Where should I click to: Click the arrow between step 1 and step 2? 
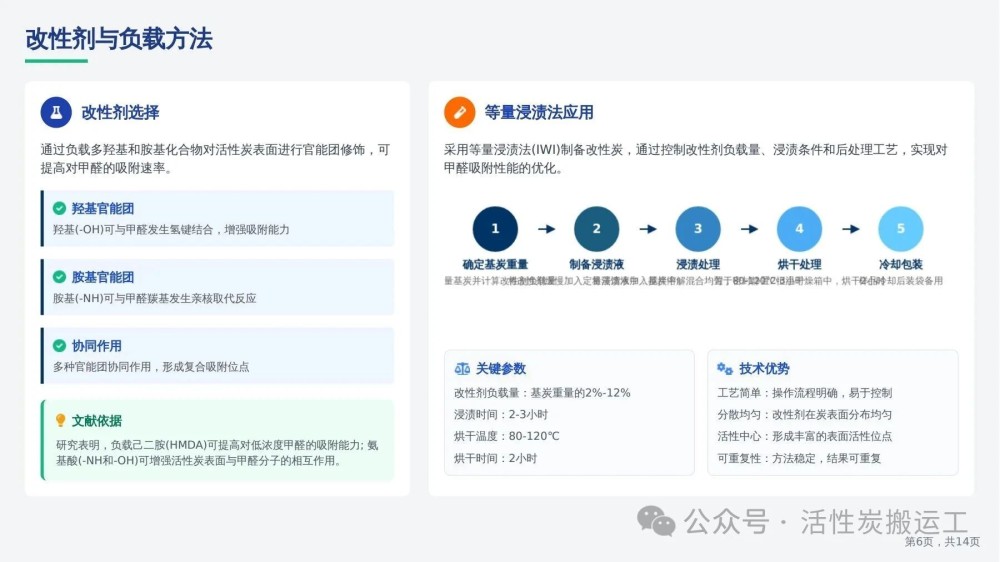point(546,229)
